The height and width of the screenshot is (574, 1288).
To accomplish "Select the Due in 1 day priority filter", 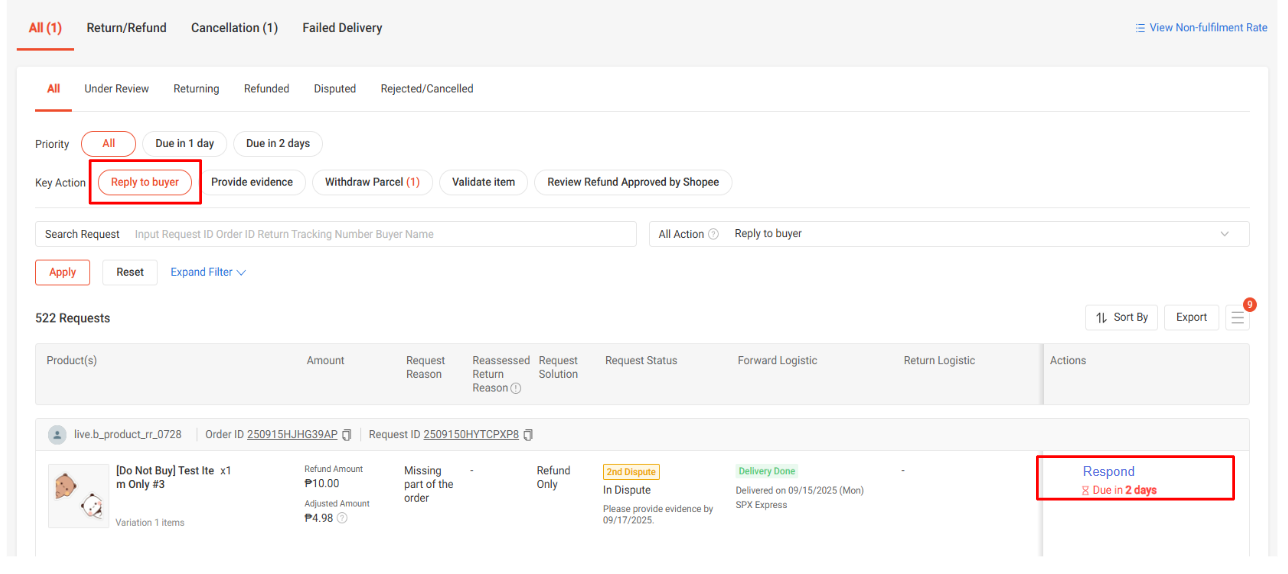I will pos(185,144).
